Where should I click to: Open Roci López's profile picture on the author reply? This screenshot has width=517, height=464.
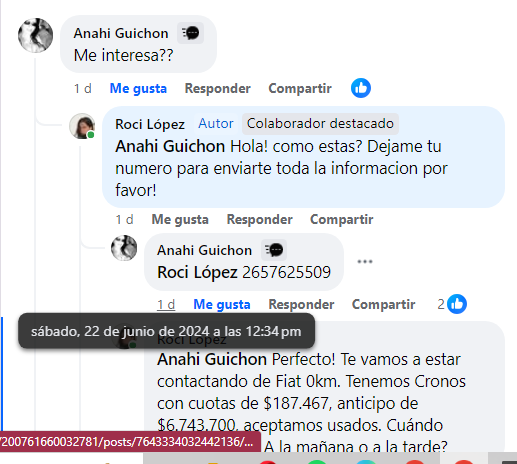point(82,126)
